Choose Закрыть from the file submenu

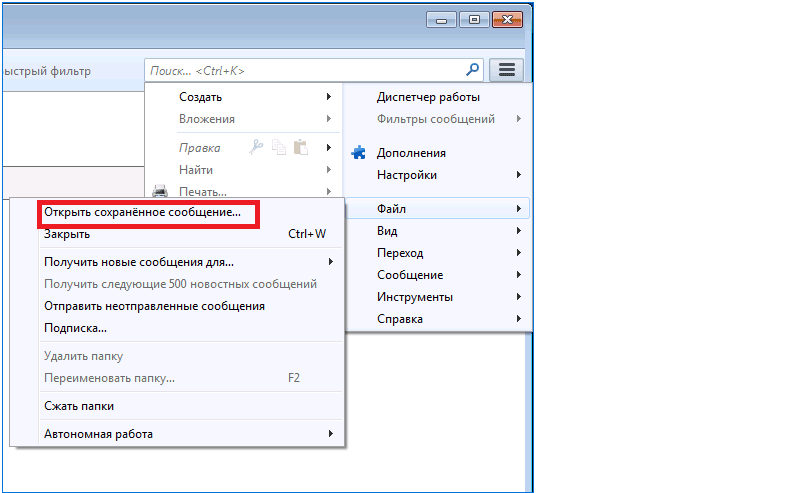[x=68, y=234]
